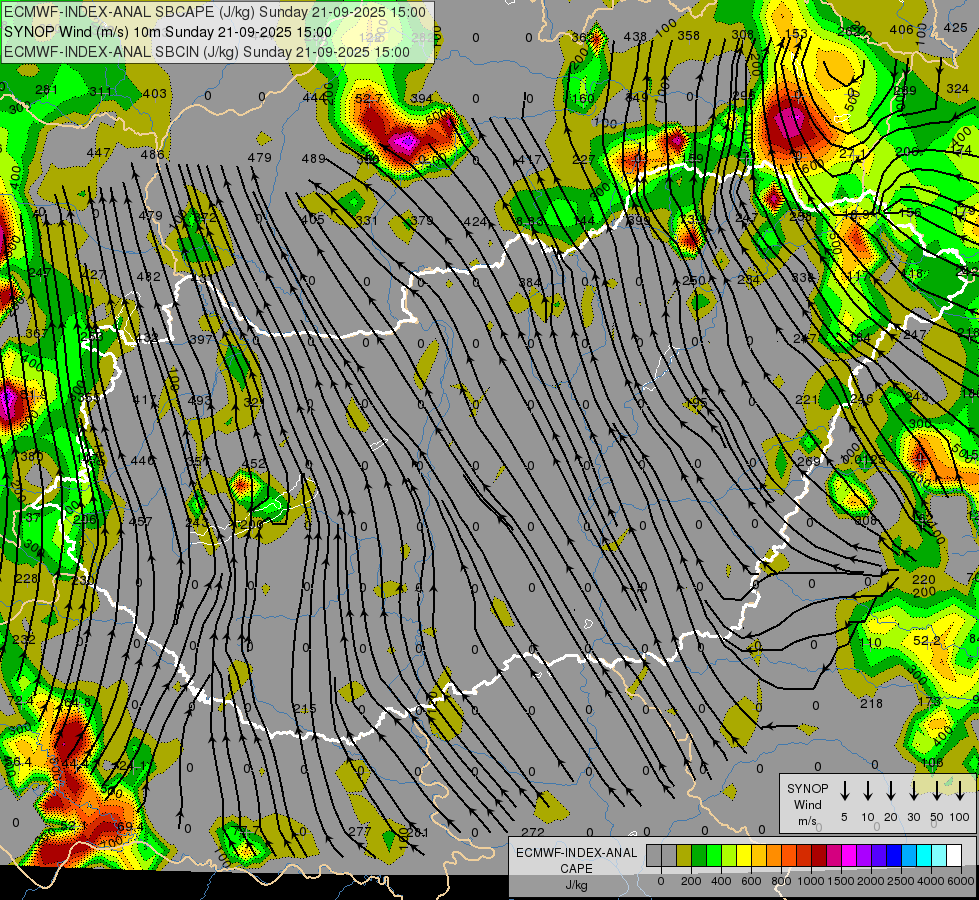The image size is (979, 900).
Task: Pick the dark green CAPE legend swatch
Action: 699,856
